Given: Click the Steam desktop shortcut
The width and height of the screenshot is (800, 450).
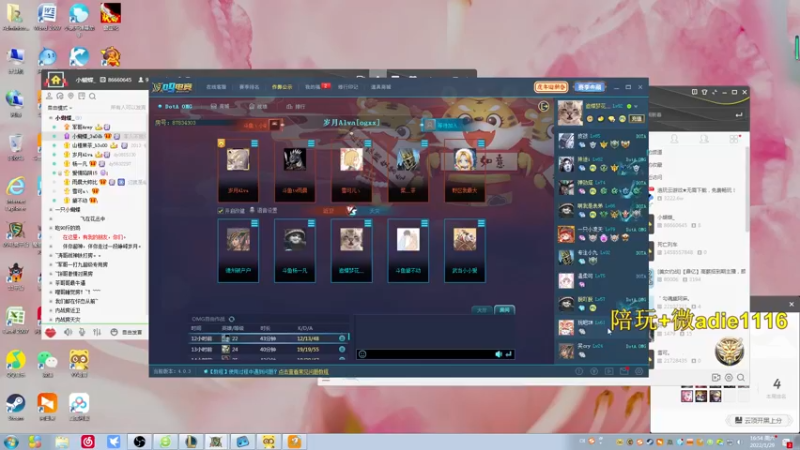Looking at the screenshot, I should (16, 407).
